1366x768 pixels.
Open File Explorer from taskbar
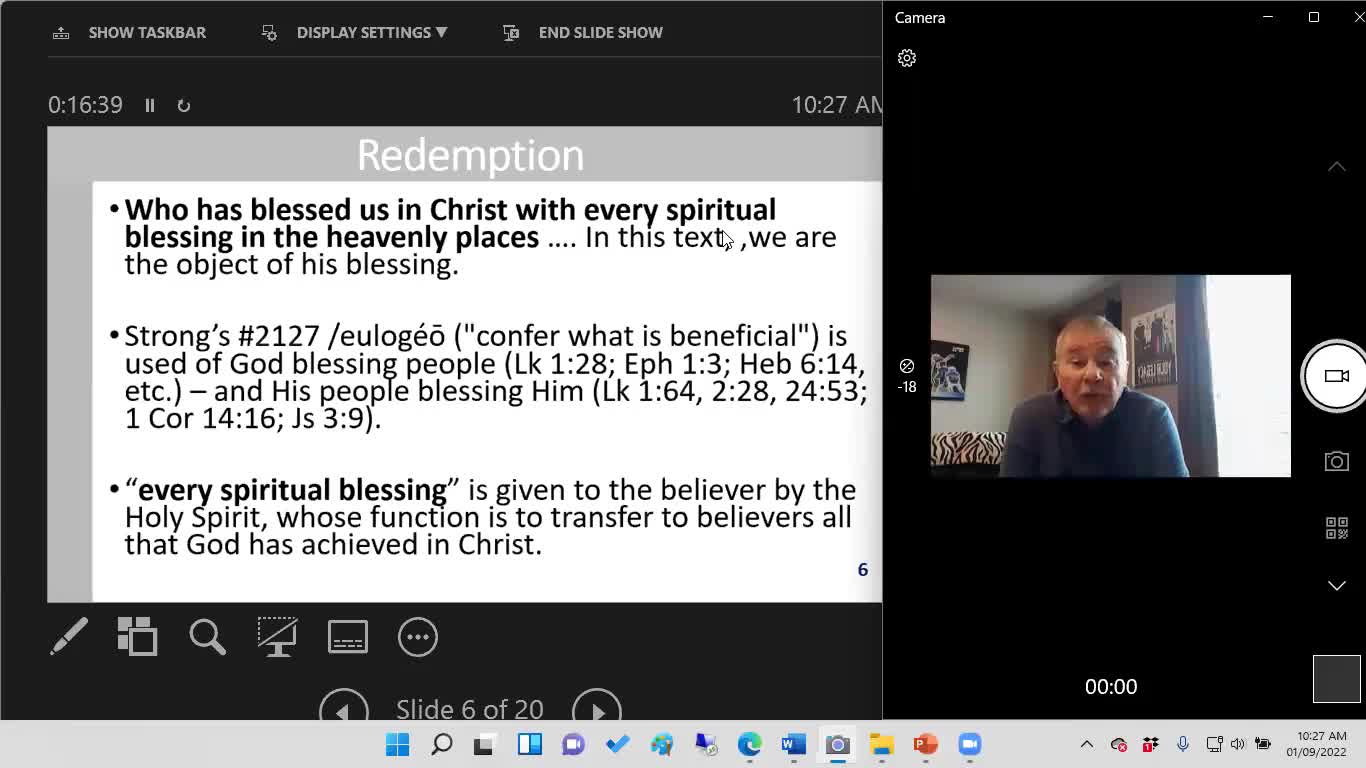tap(881, 745)
